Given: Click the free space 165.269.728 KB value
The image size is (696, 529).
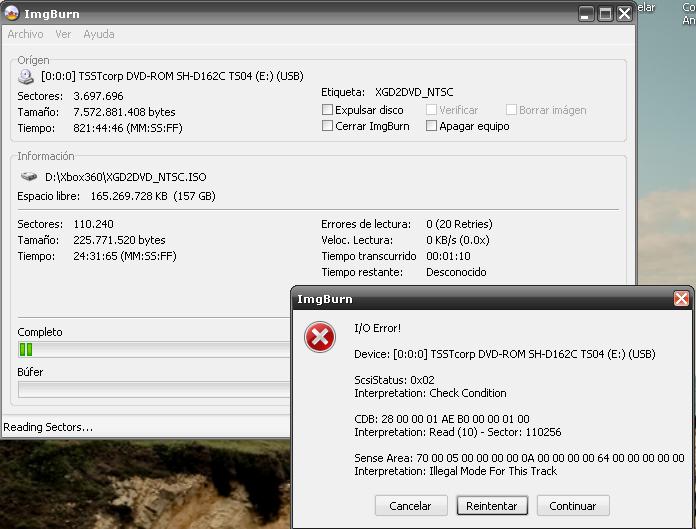Looking at the screenshot, I should tap(153, 196).
